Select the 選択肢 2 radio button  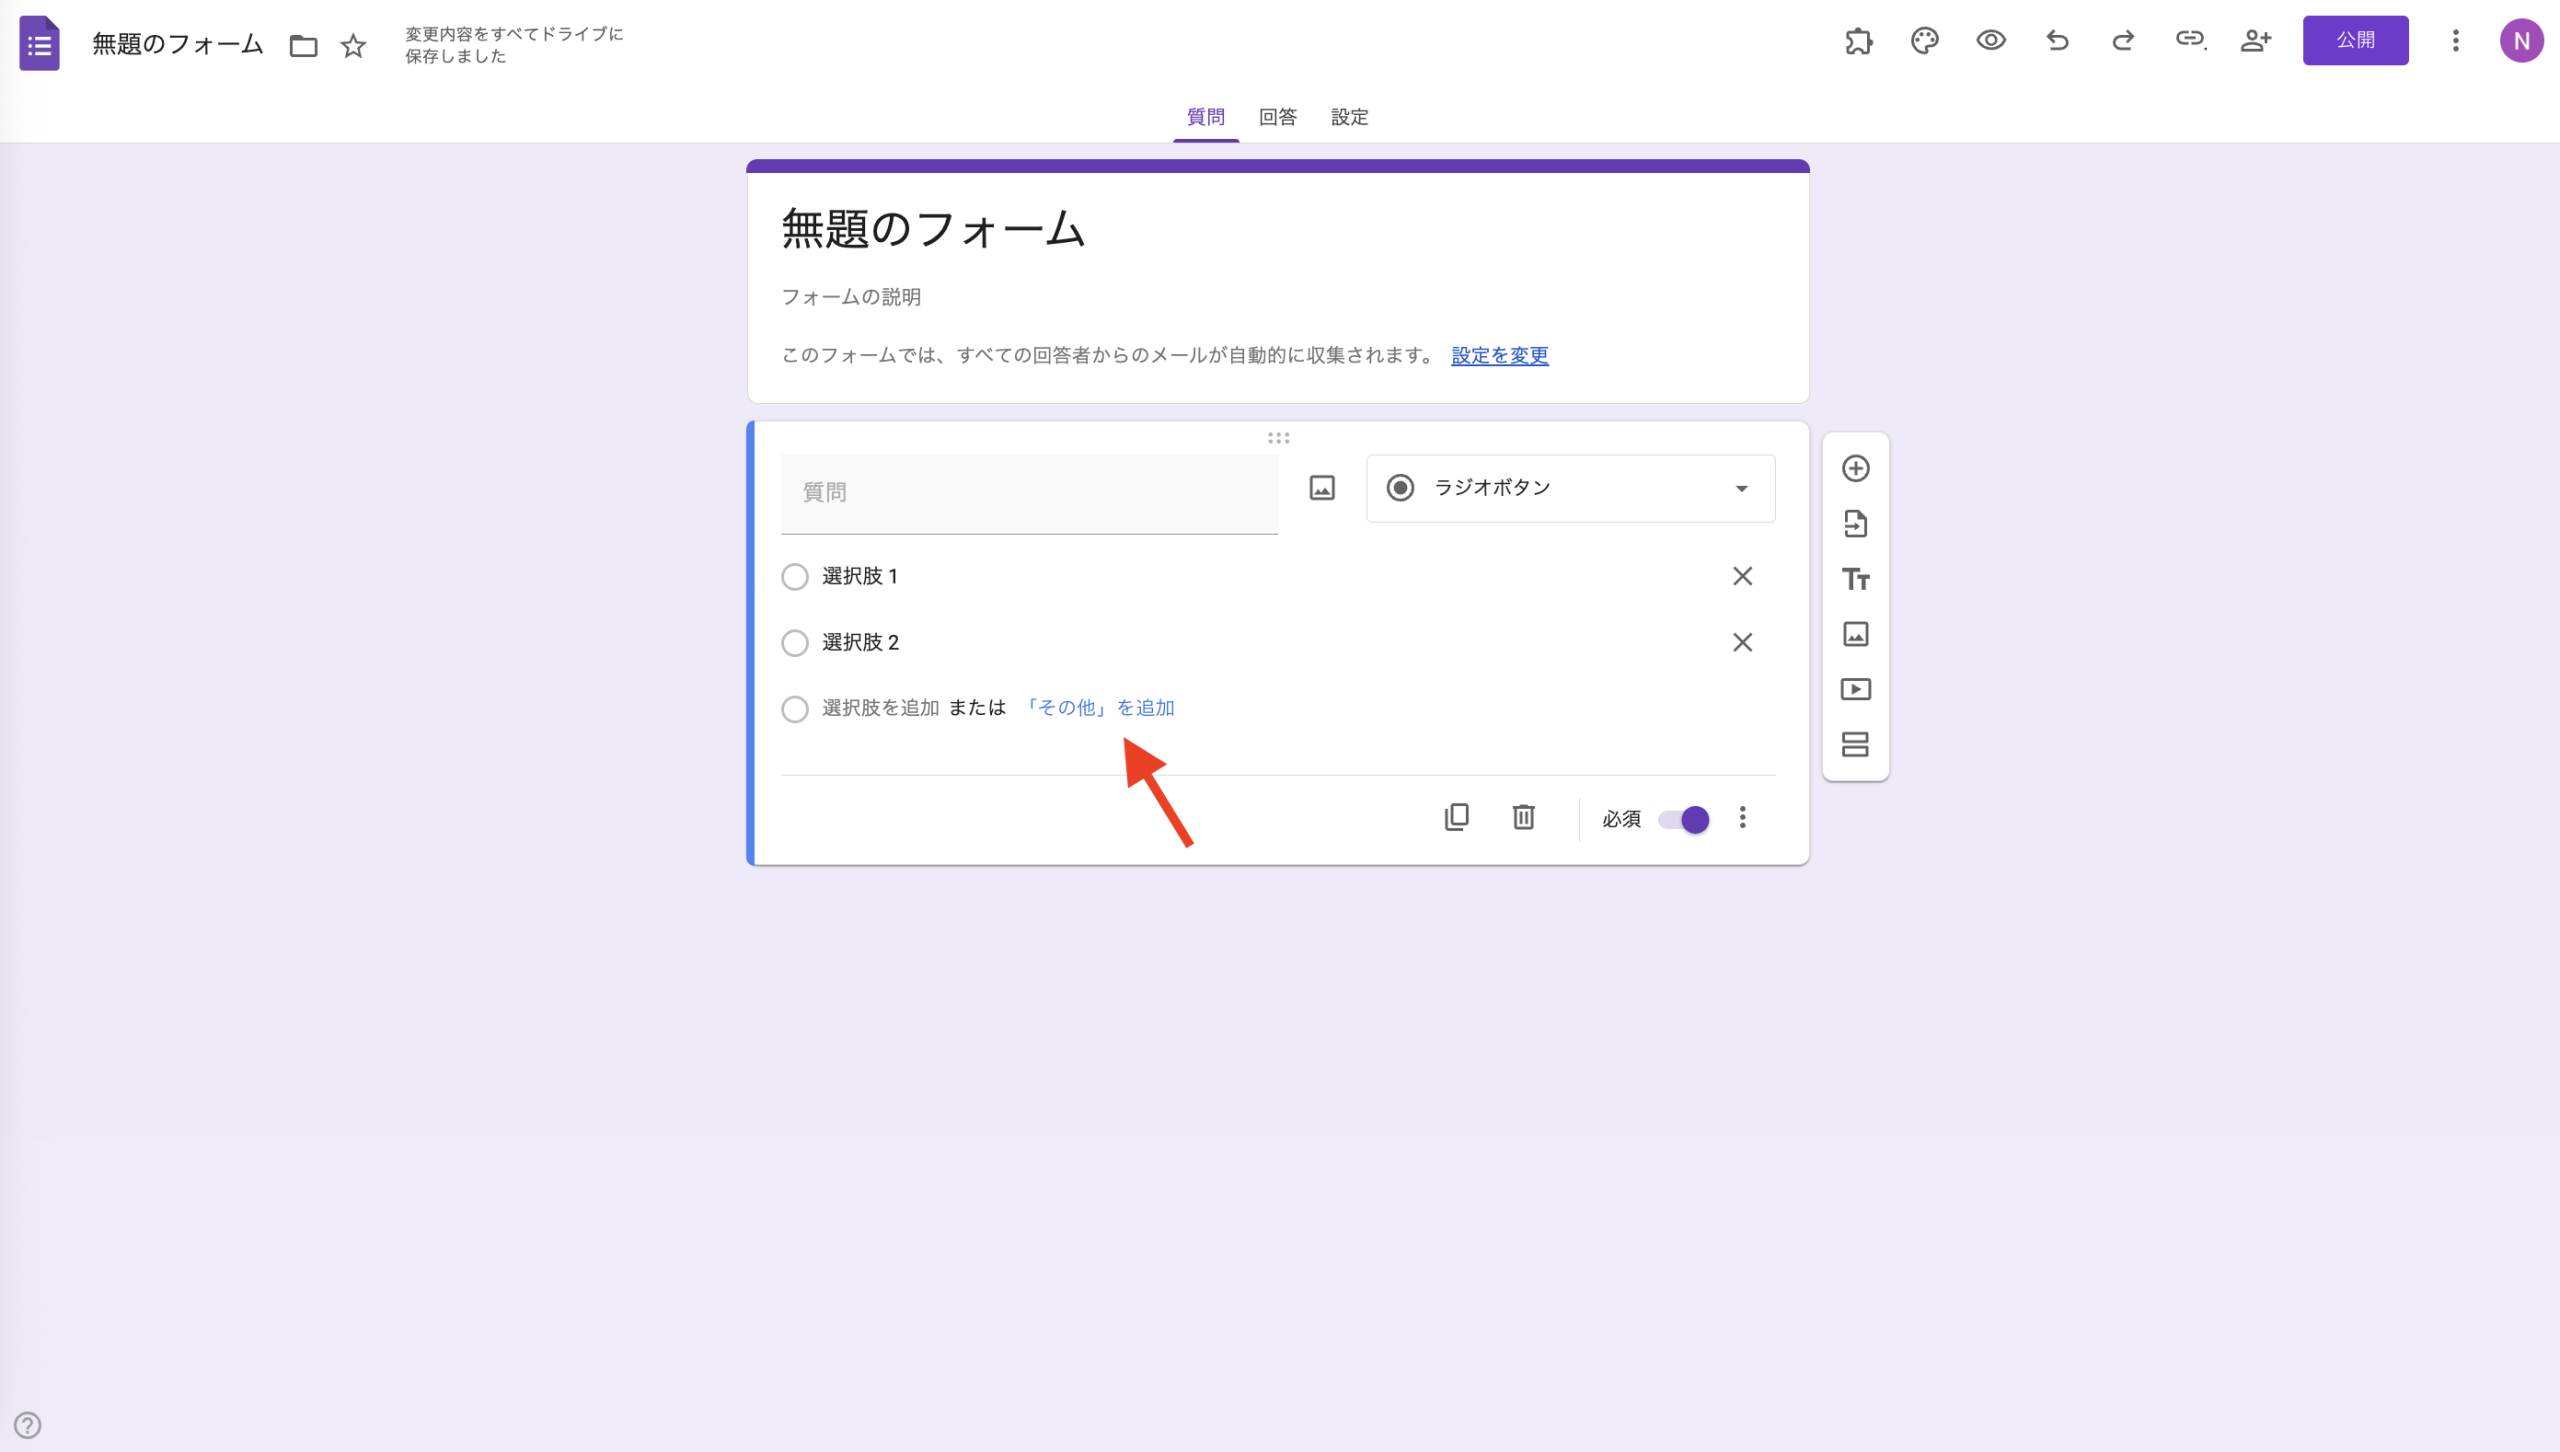[x=795, y=642]
